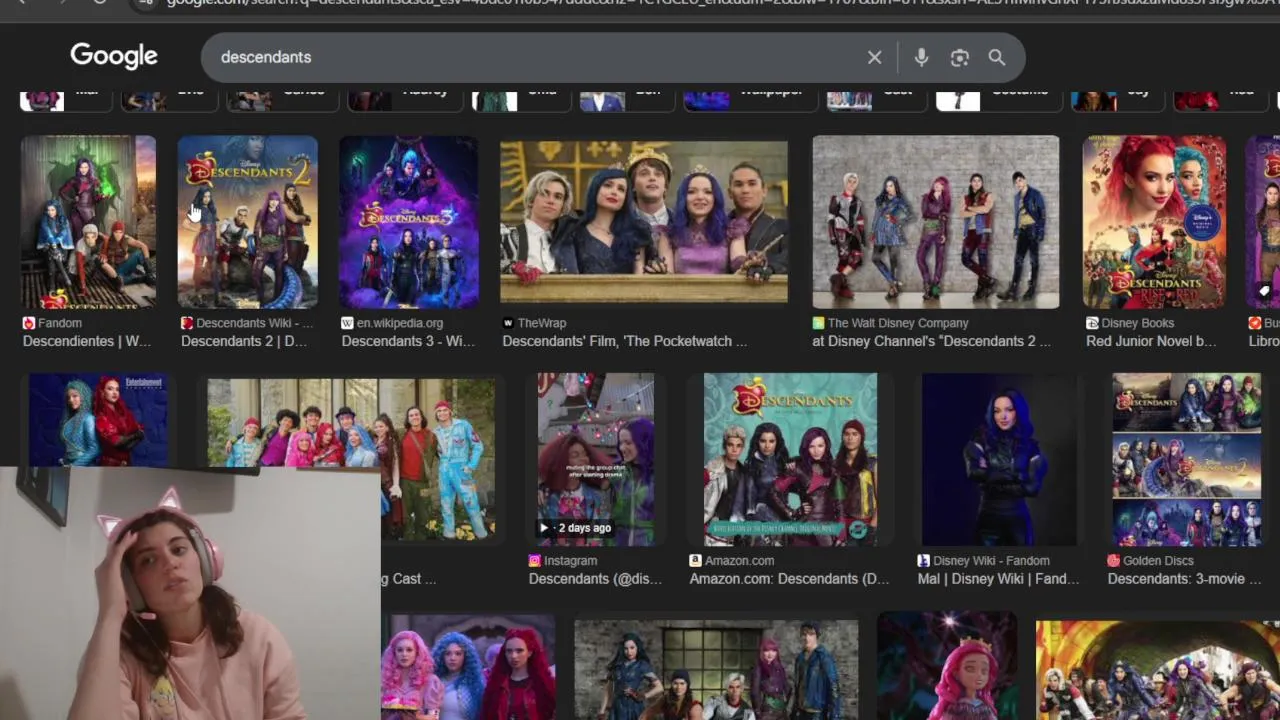The image size is (1280, 720).
Task: Open the Amazon Descendants teal cover image
Action: pyautogui.click(x=790, y=460)
